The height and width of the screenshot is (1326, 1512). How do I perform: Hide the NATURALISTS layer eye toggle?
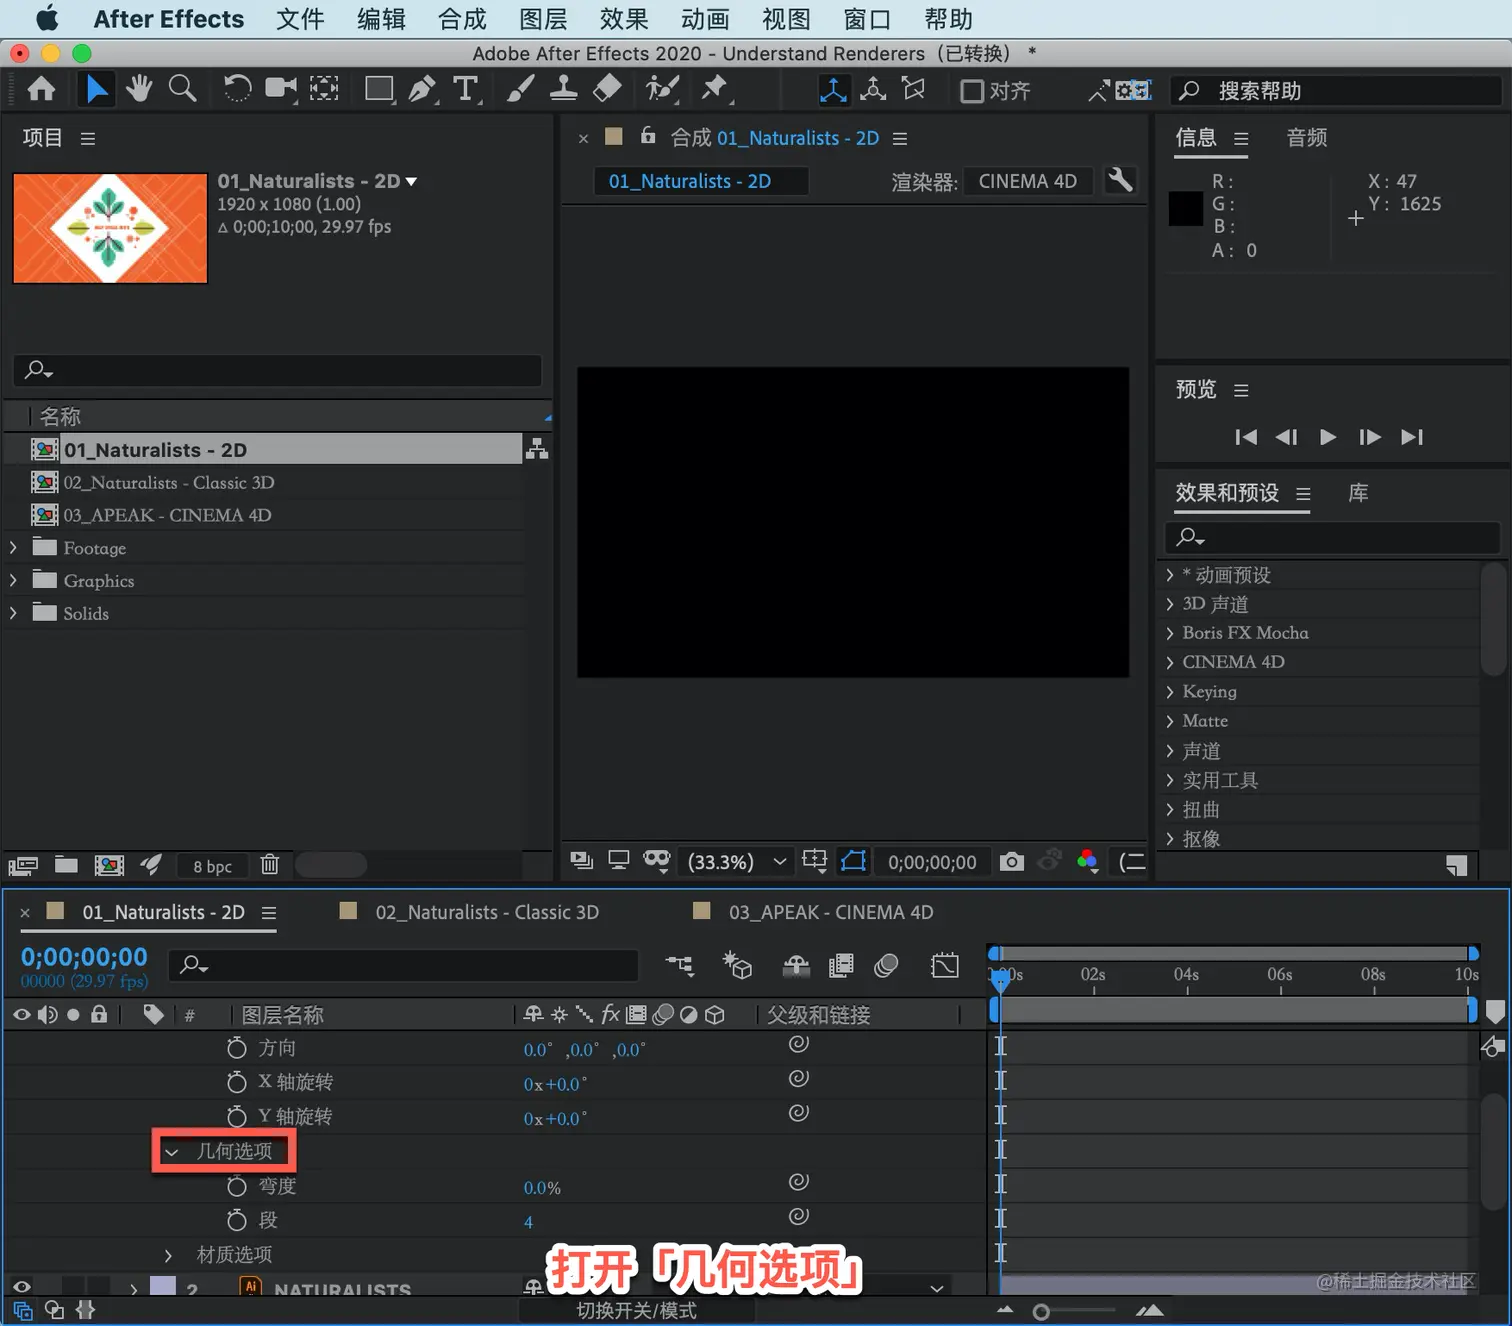[x=21, y=1287]
